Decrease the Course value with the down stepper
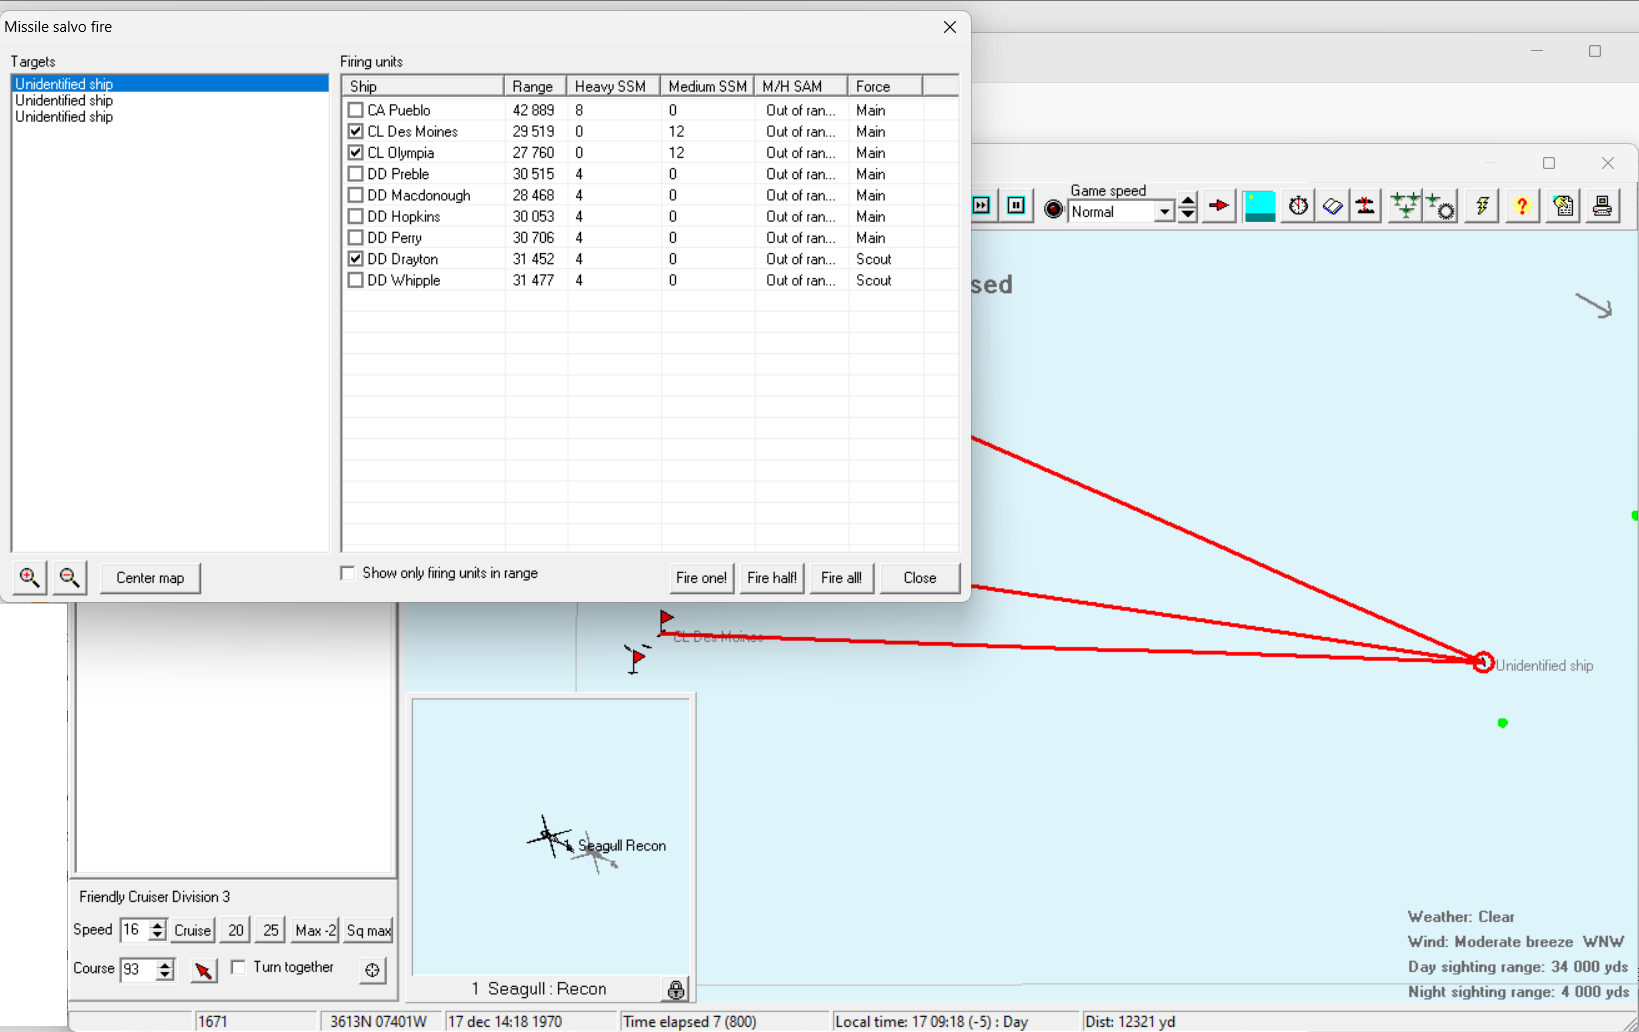This screenshot has height=1032, width=1639. coord(165,975)
